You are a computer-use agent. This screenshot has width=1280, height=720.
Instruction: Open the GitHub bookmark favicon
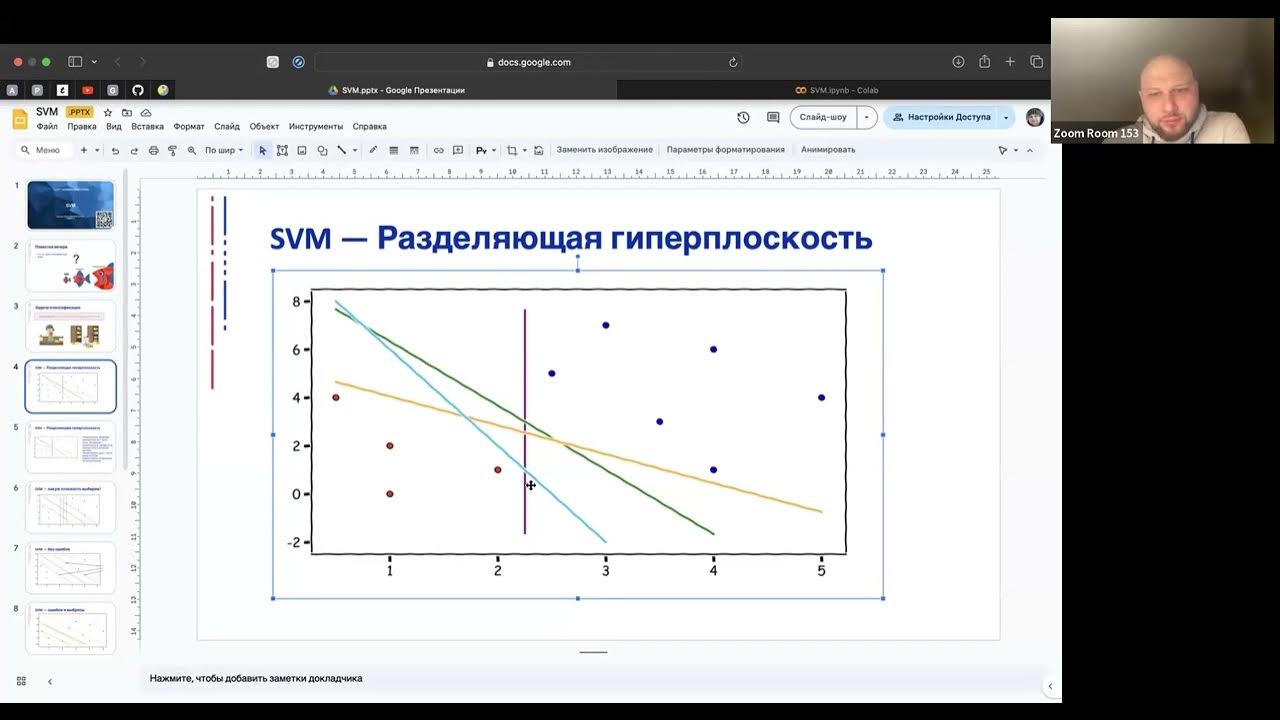[138, 90]
